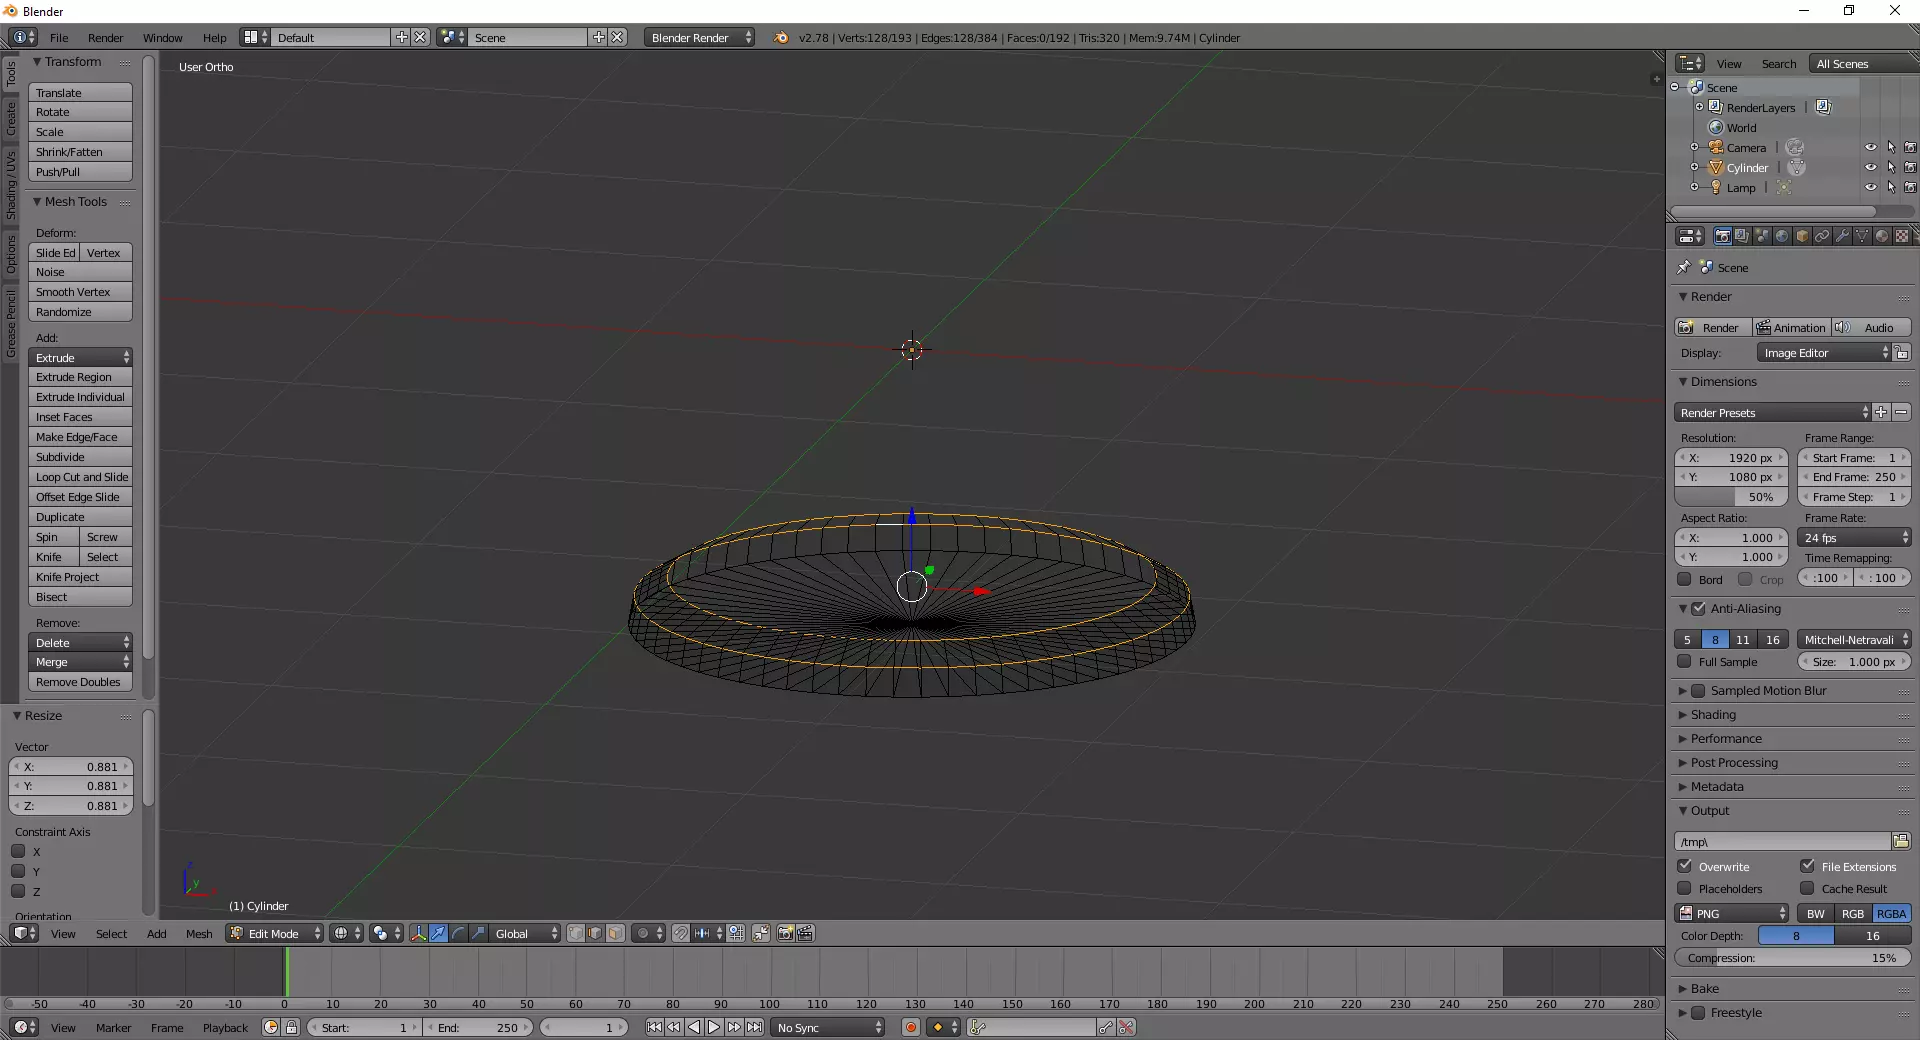Viewport: 1920px width, 1040px height.
Task: Open the Render menu in top bar
Action: click(105, 38)
